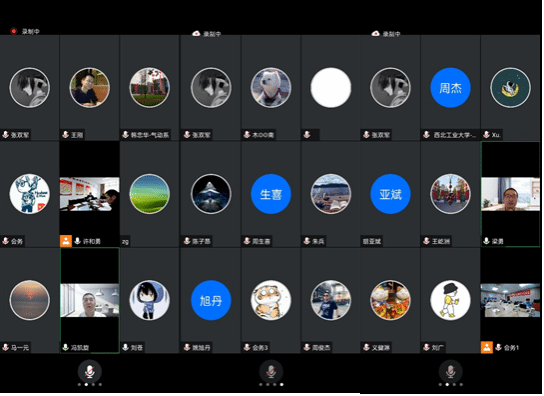Unmute with the microphone button under 冯凯旋's video
The width and height of the screenshot is (544, 396).
[x=90, y=372]
